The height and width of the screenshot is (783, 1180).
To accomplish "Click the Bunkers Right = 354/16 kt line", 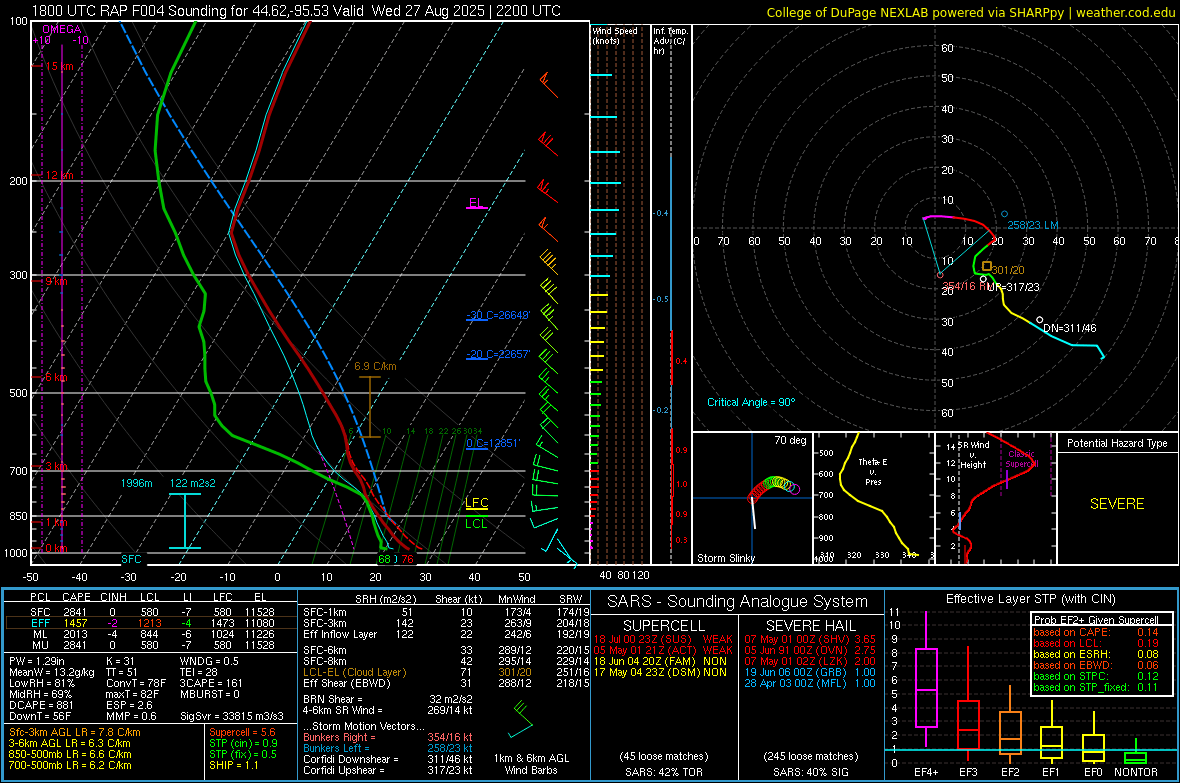I will click(388, 737).
